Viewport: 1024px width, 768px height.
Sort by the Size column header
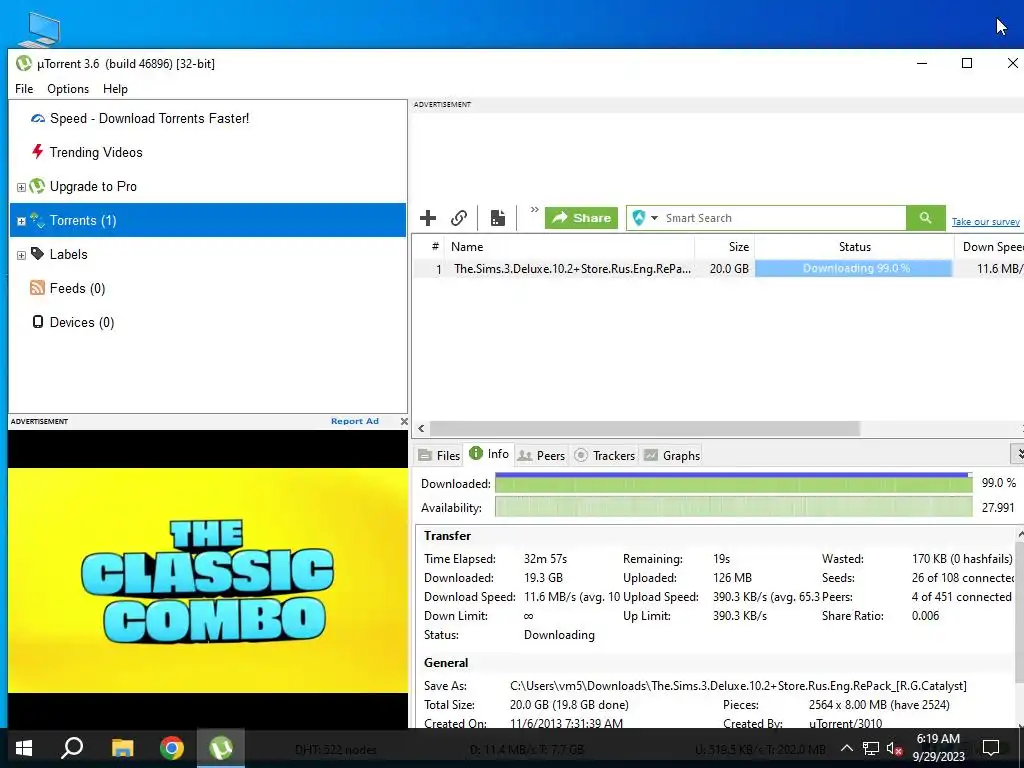725,247
